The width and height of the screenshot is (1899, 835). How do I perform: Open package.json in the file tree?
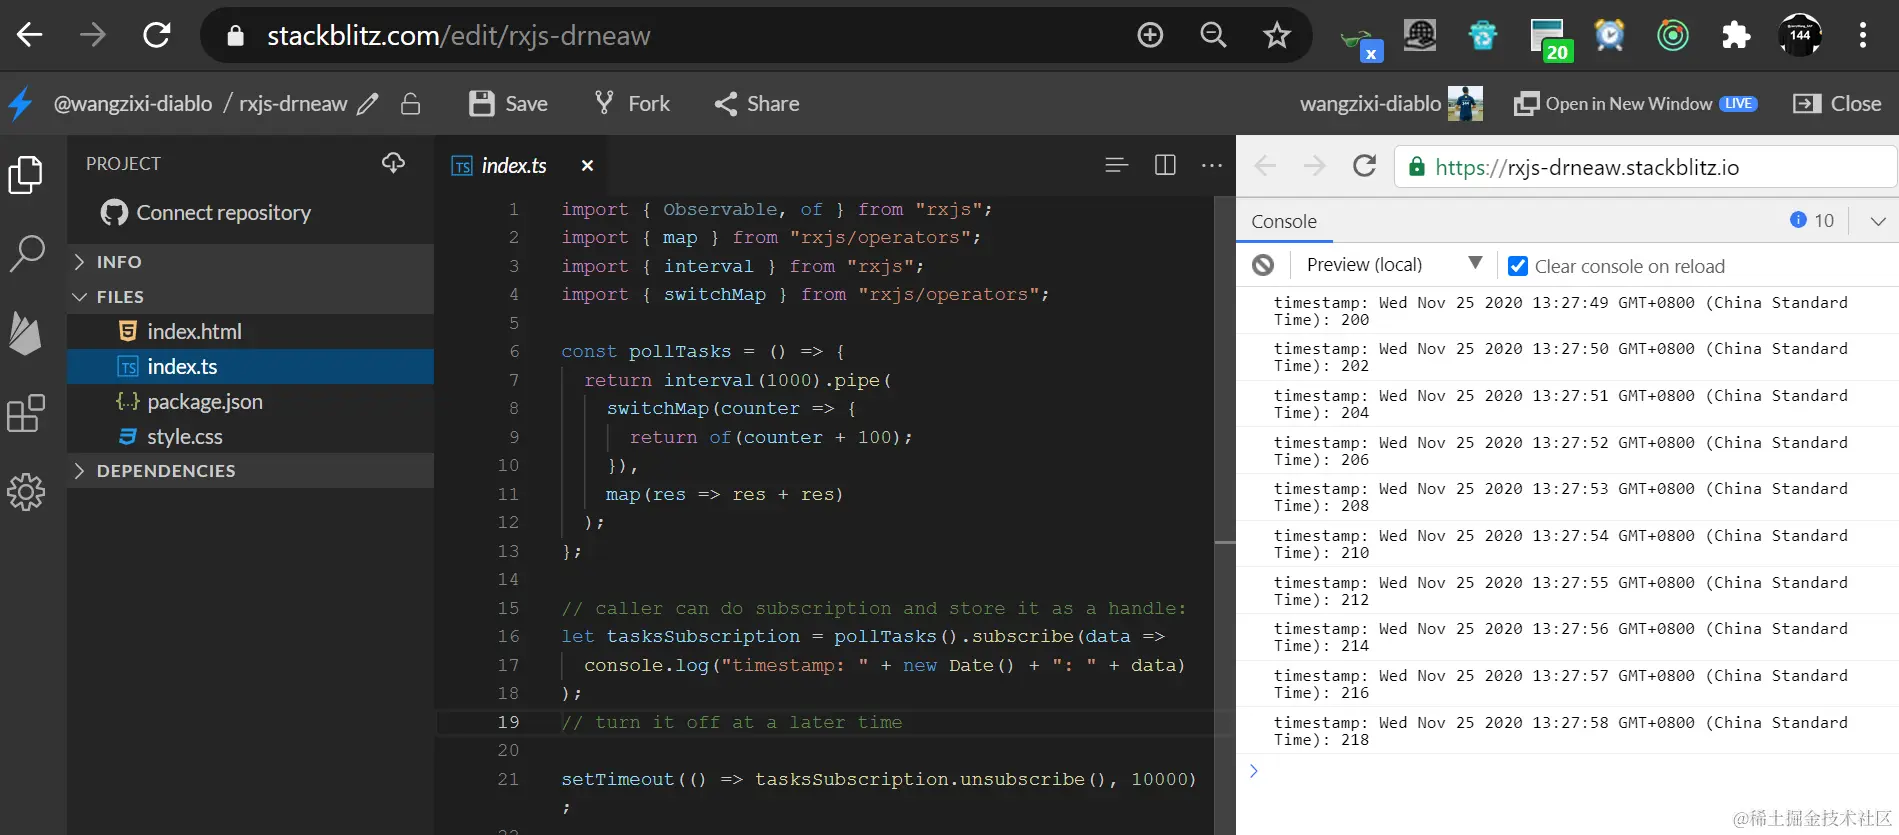click(250, 401)
